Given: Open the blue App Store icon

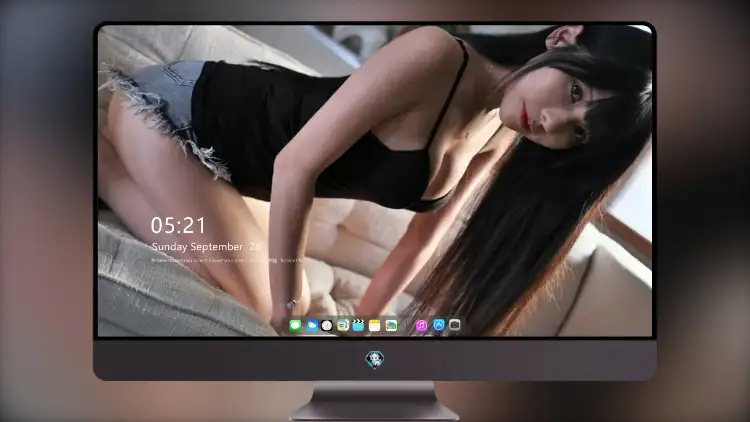Looking at the screenshot, I should coord(439,325).
